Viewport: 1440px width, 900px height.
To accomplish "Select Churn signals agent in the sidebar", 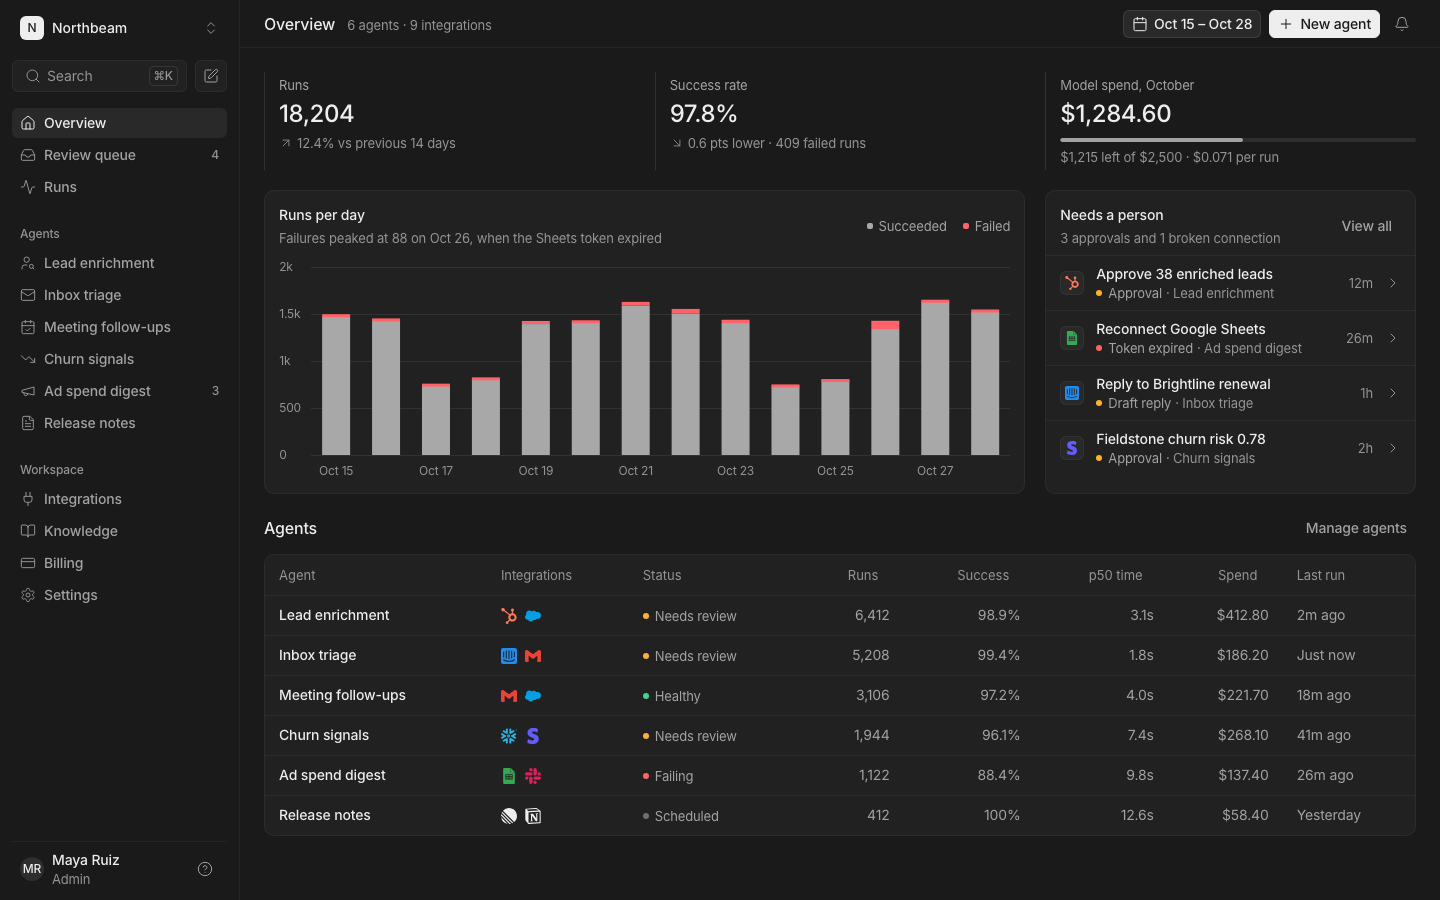I will coord(119,359).
